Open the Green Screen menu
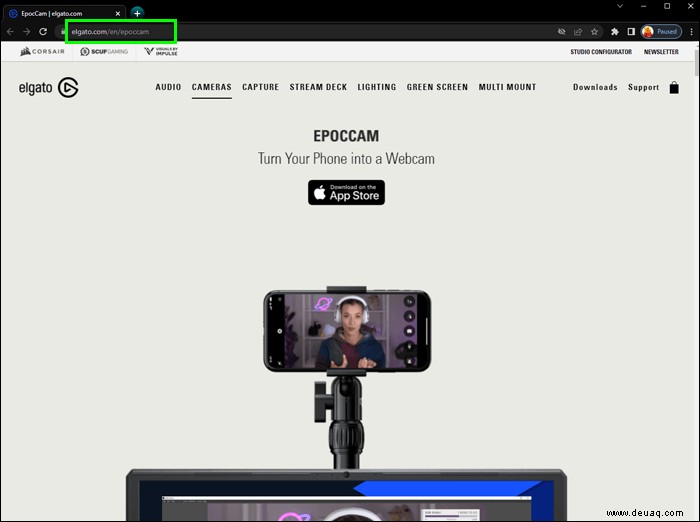 coord(437,87)
